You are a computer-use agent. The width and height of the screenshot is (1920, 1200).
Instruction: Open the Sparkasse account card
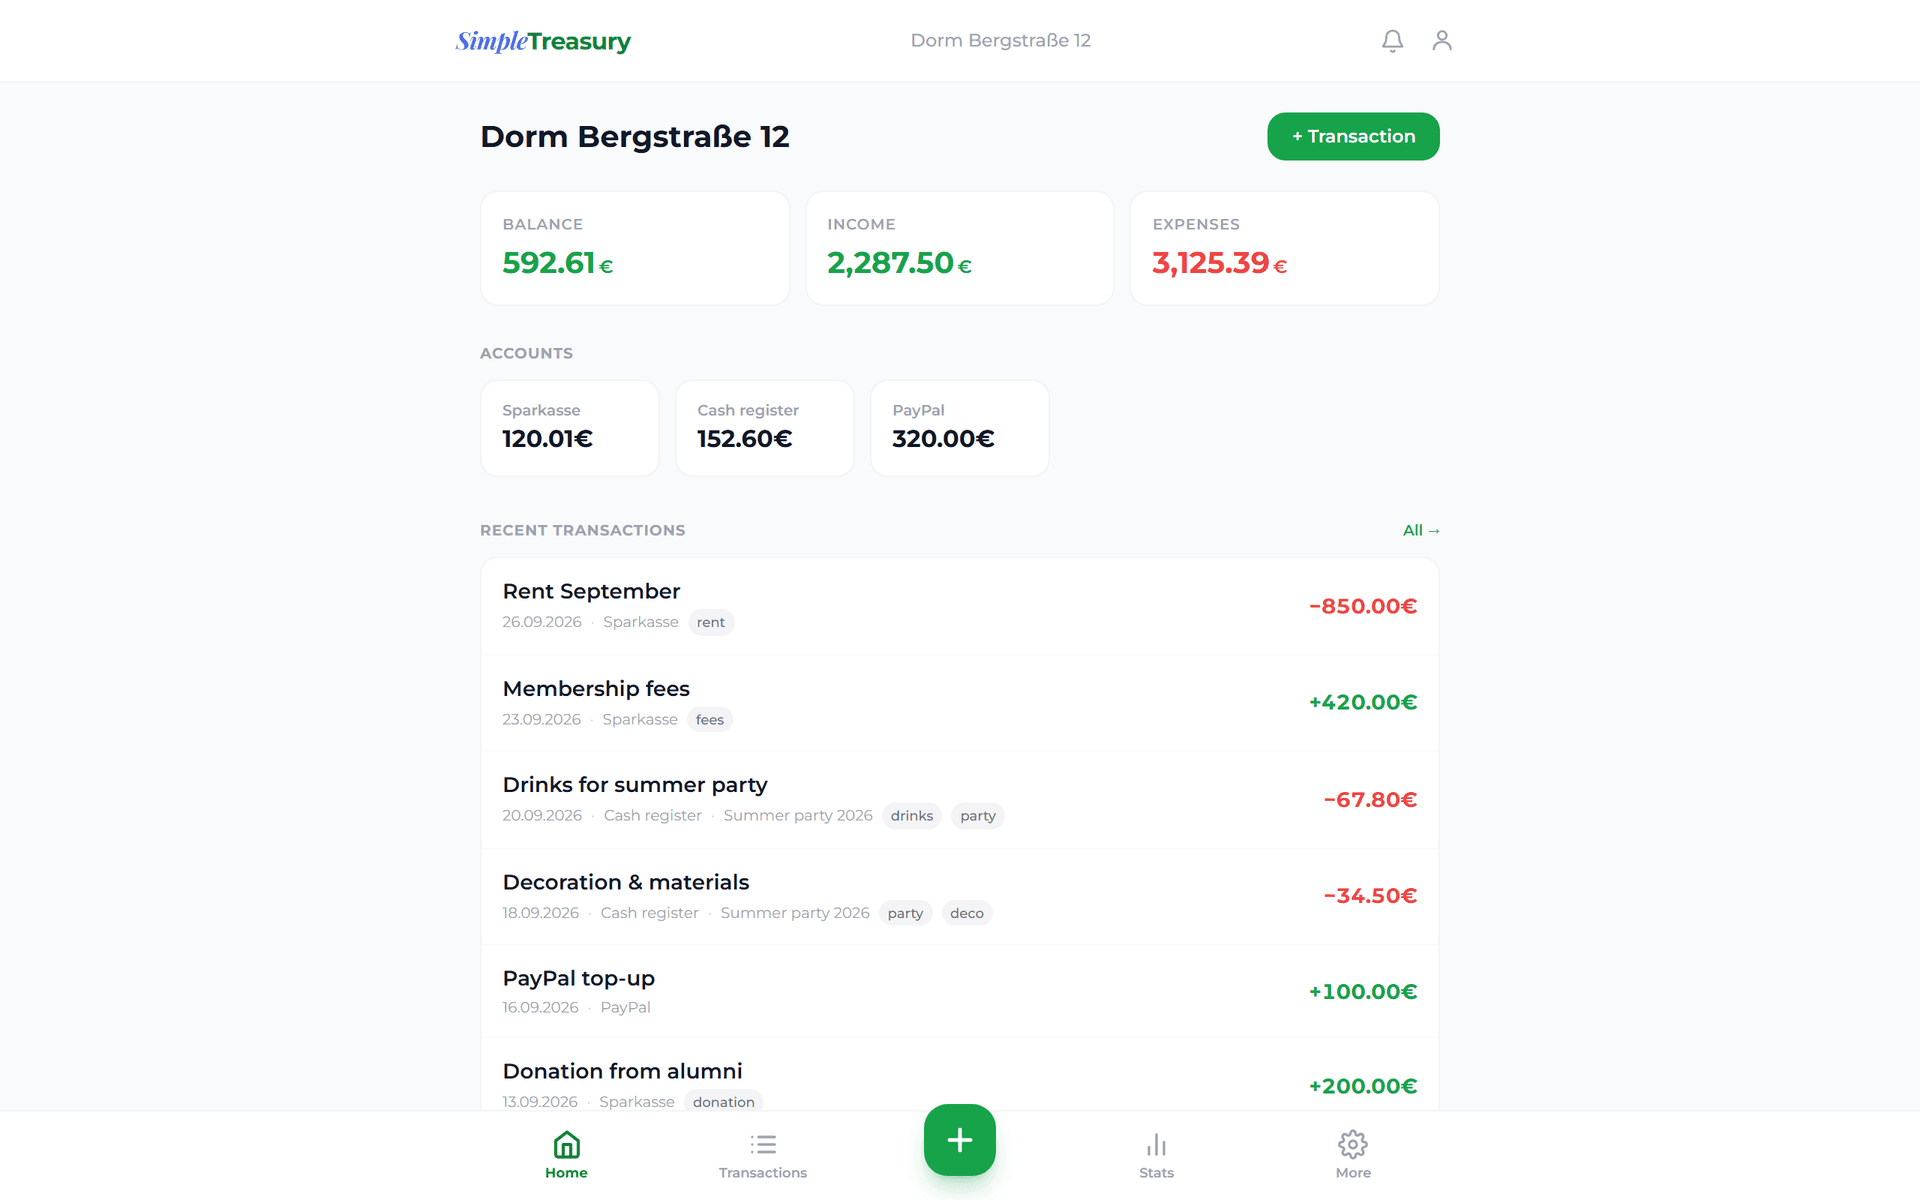pos(570,428)
